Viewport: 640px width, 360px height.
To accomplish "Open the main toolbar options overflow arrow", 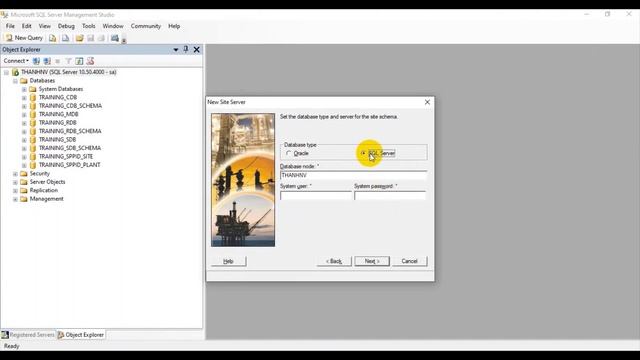I will coord(124,40).
